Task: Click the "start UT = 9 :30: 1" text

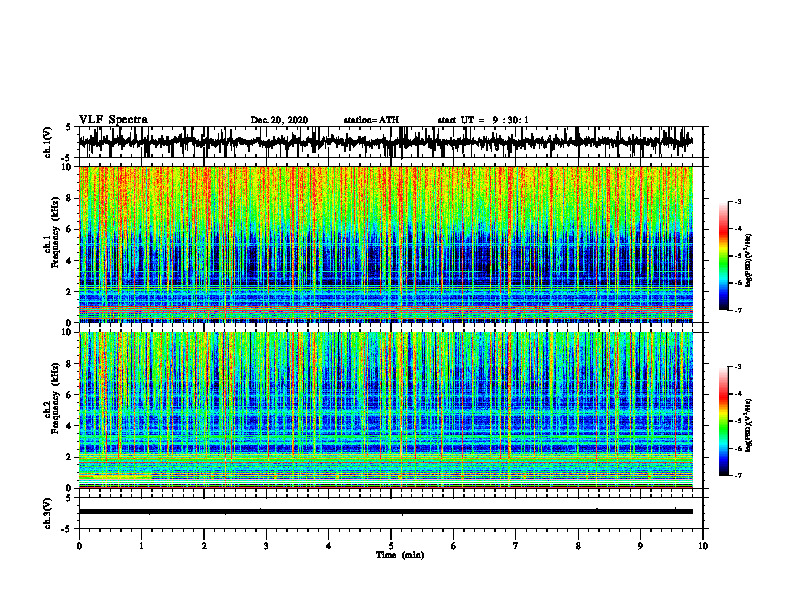Action: [x=483, y=120]
